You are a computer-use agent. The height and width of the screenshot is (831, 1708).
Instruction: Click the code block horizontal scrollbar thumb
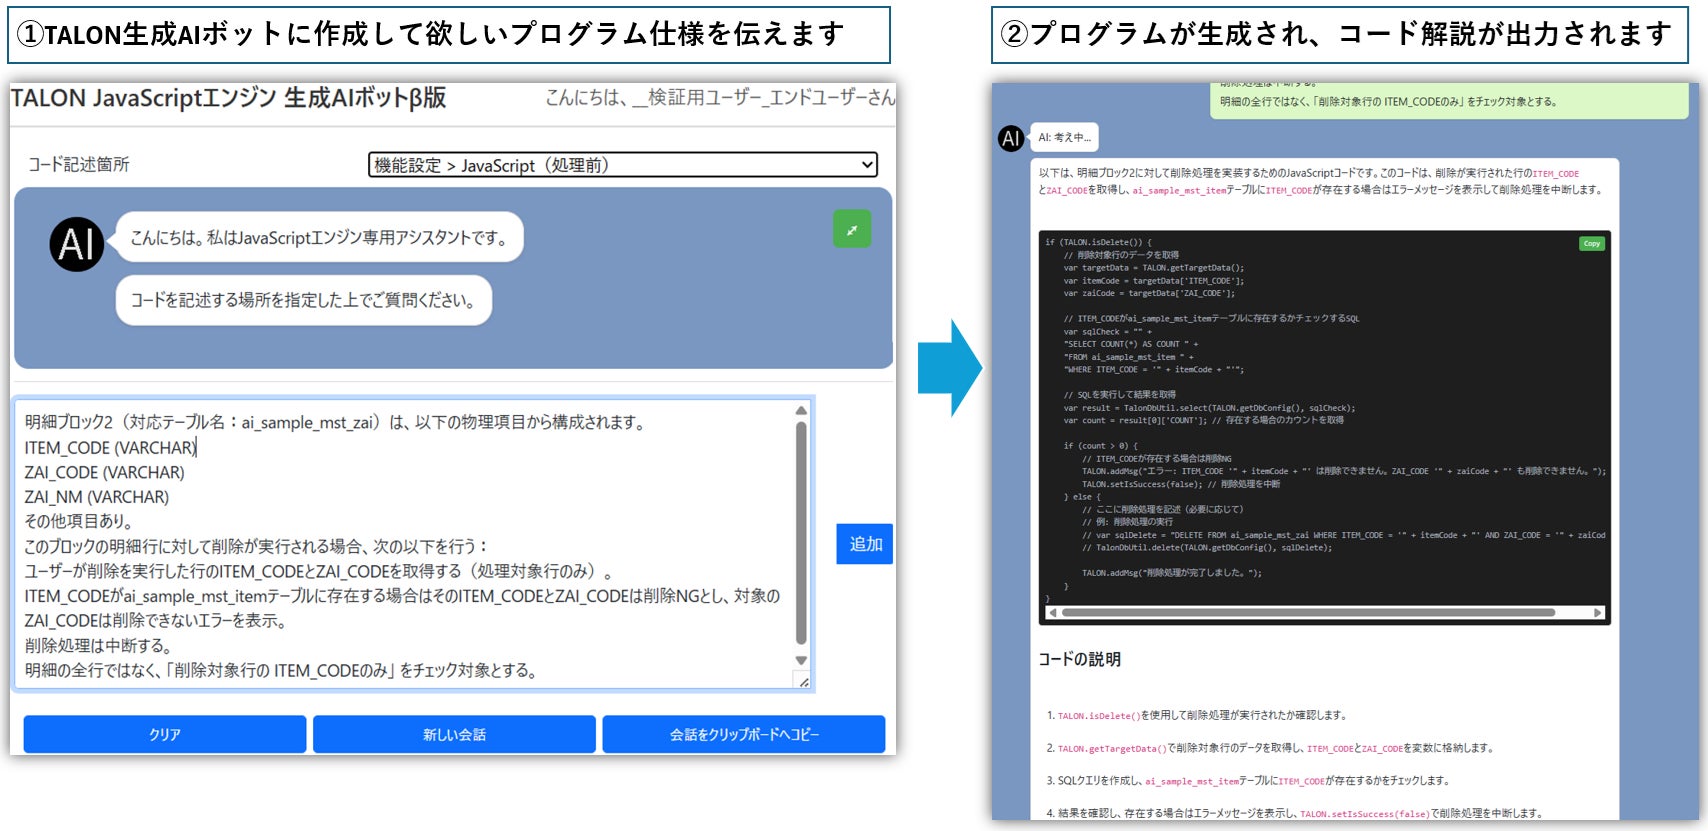pos(1308,613)
